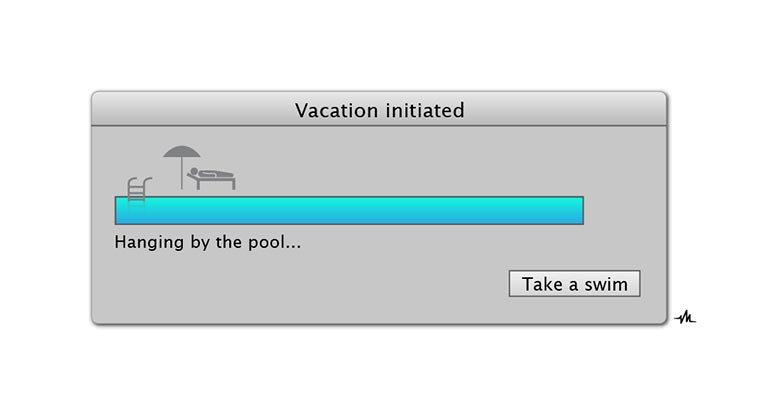The image size is (760, 416).
Task: Click the umbrella's vertical pole
Action: click(x=182, y=177)
